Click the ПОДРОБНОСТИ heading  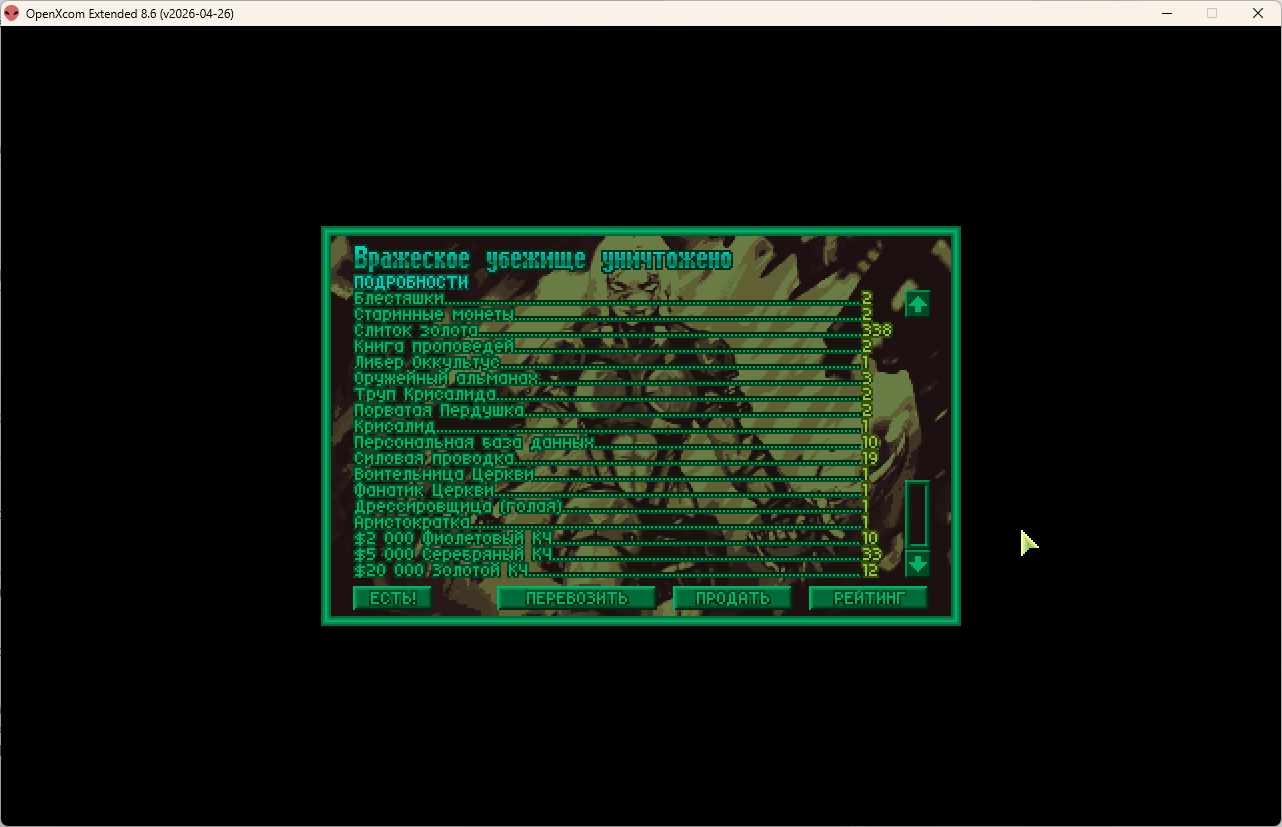(411, 282)
